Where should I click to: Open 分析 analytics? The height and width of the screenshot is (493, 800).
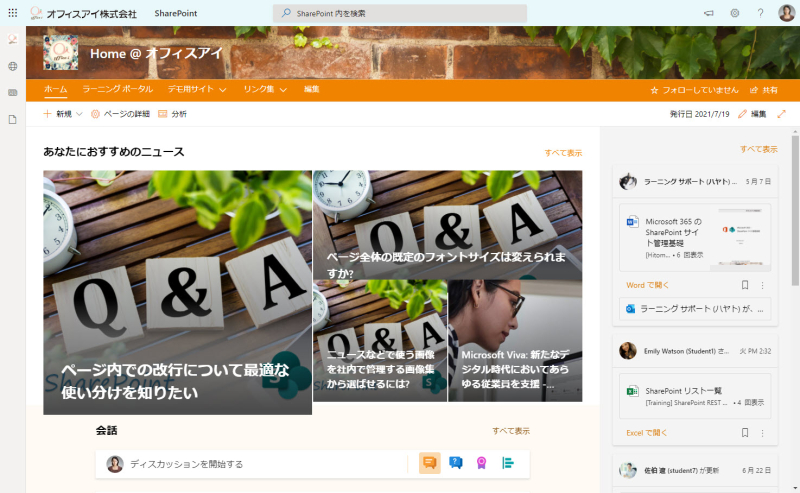point(172,114)
